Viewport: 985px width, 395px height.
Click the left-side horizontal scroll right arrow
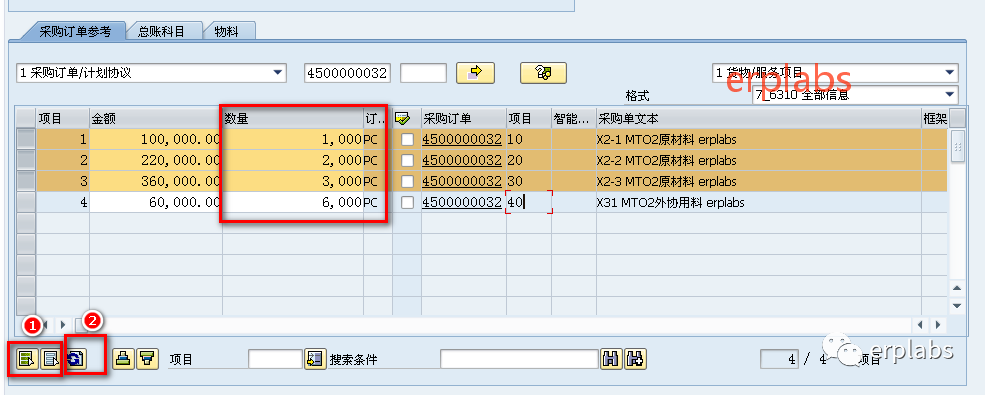(x=62, y=325)
